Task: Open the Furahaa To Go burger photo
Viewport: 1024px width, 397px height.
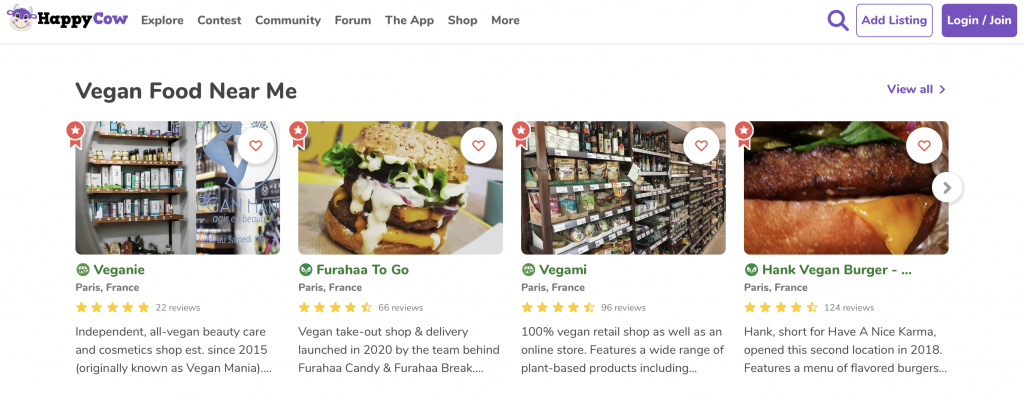Action: coord(400,188)
